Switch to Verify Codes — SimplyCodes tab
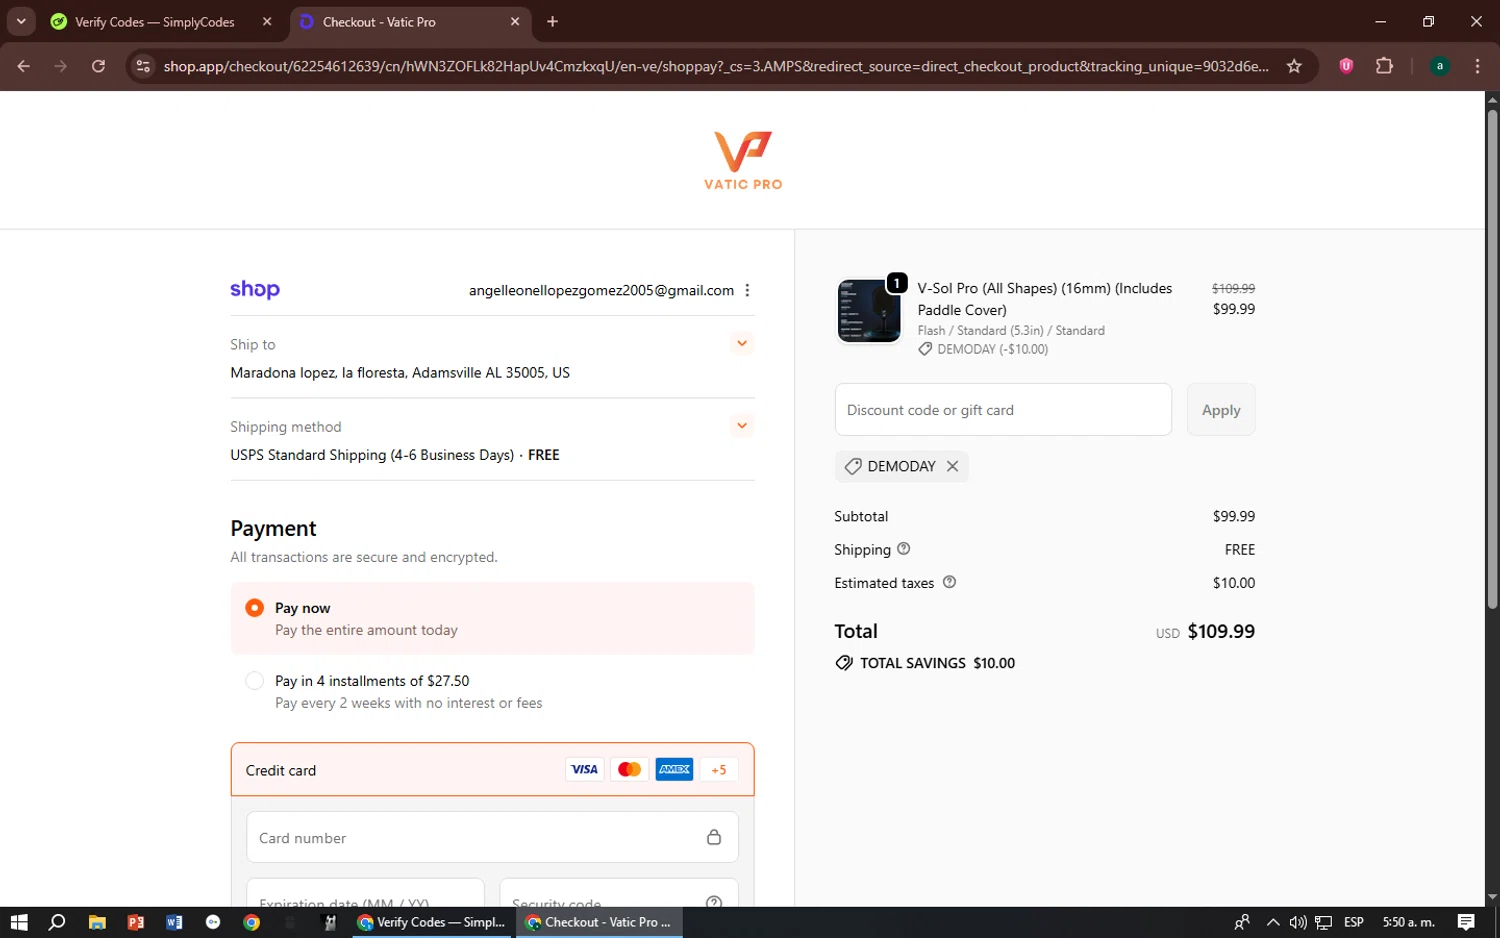The height and width of the screenshot is (938, 1500). (x=154, y=22)
